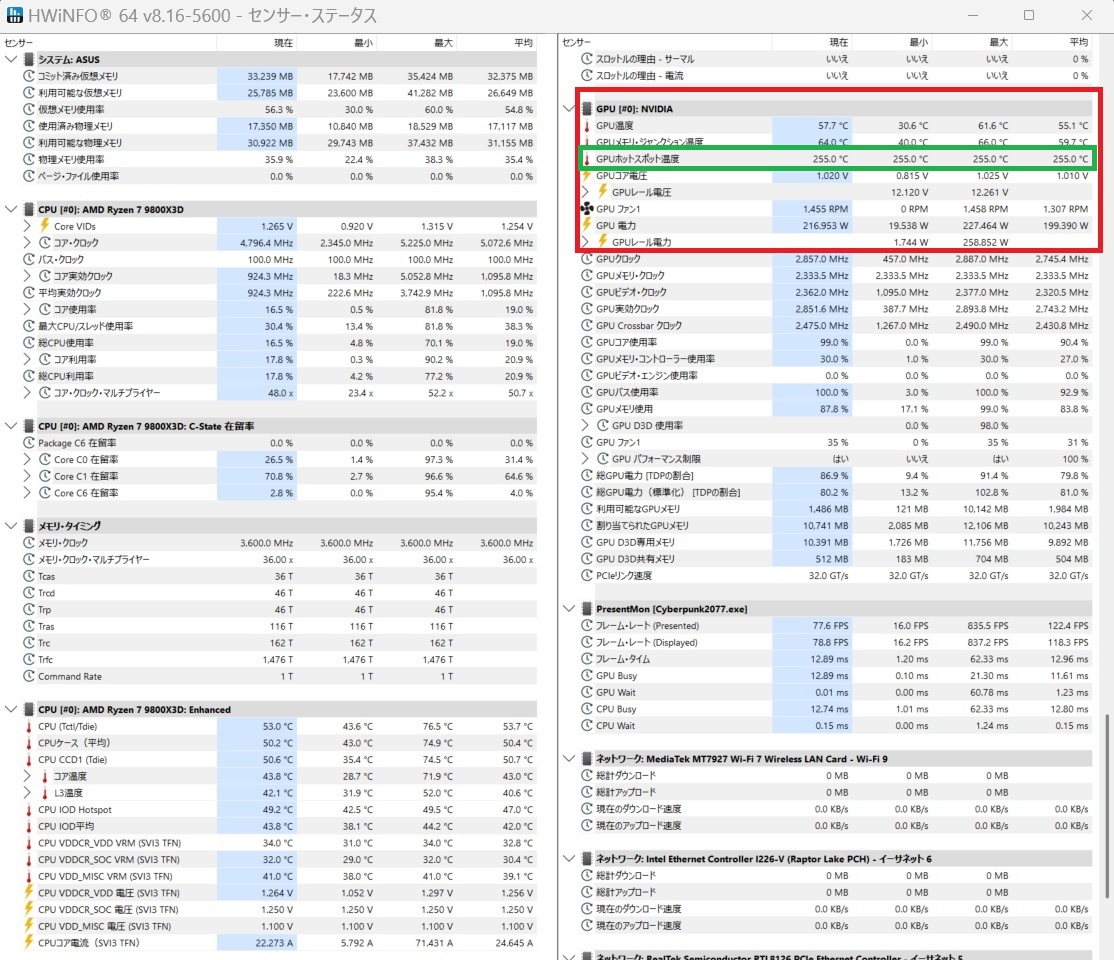The image size is (1114, 960).
Task: Expand the コア使用率 row
Action: 27,309
